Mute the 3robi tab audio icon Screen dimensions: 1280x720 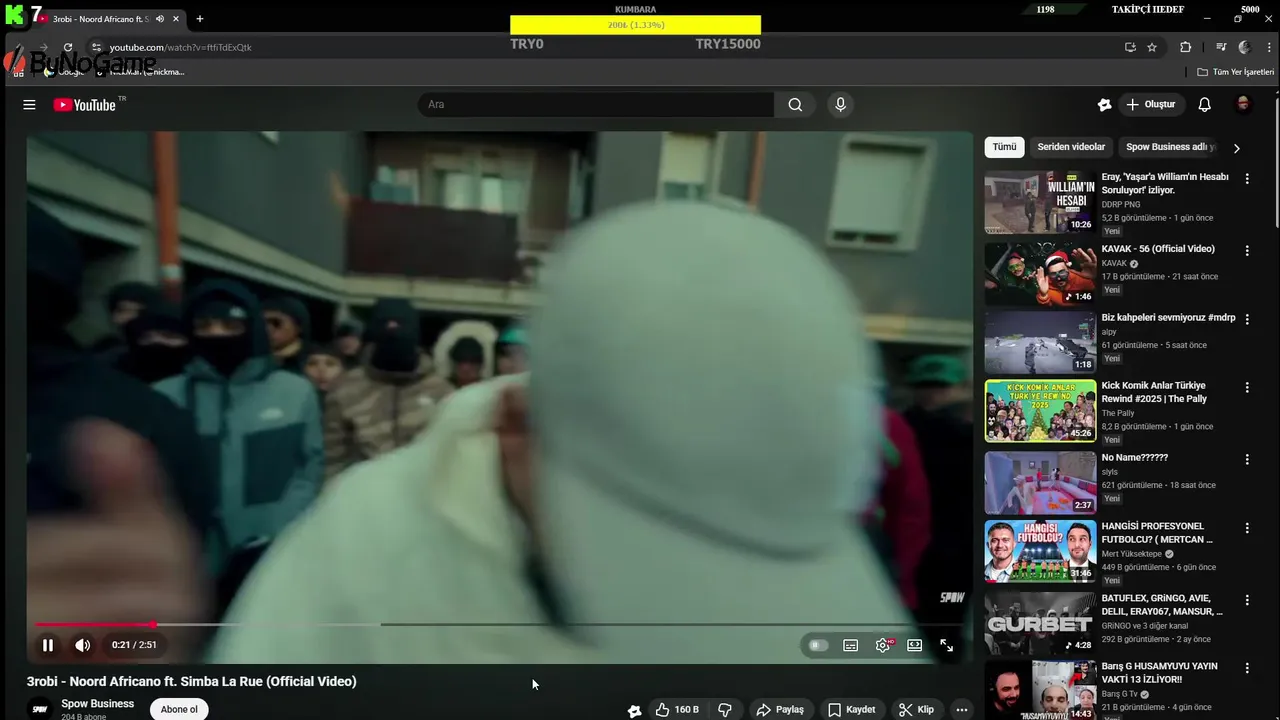[160, 19]
